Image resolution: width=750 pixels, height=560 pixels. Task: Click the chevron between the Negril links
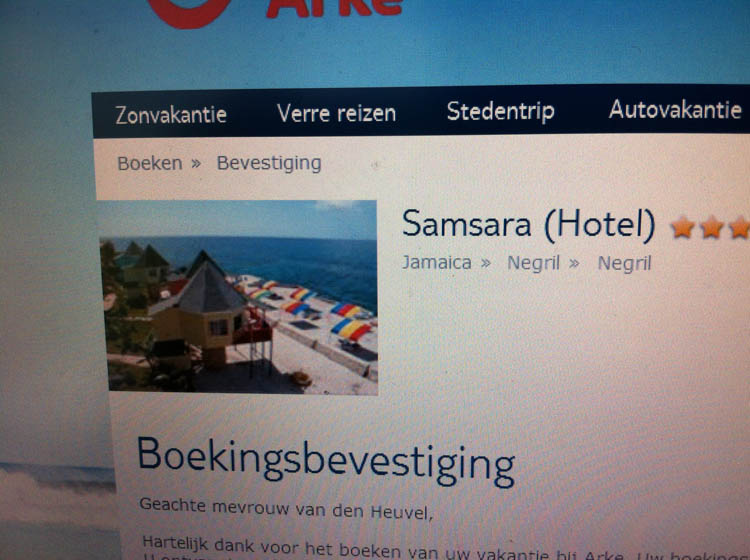click(574, 264)
